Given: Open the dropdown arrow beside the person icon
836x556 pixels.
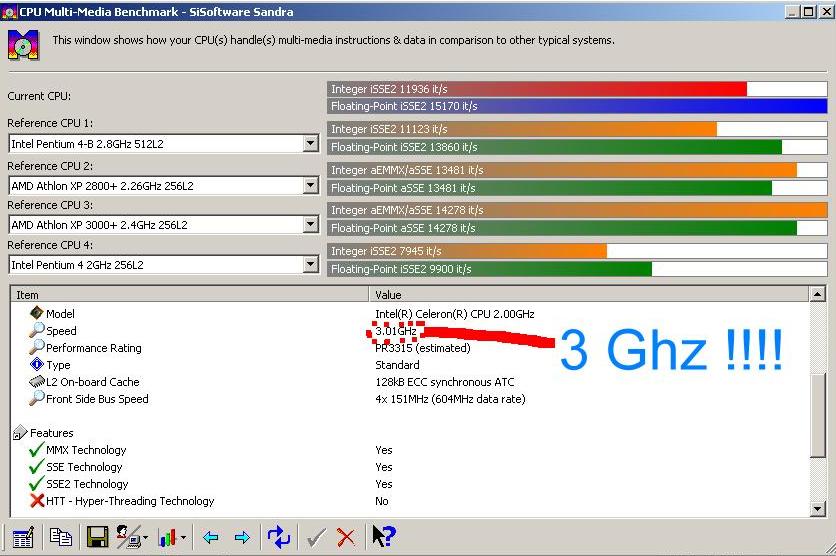Looking at the screenshot, I should pos(145,537).
